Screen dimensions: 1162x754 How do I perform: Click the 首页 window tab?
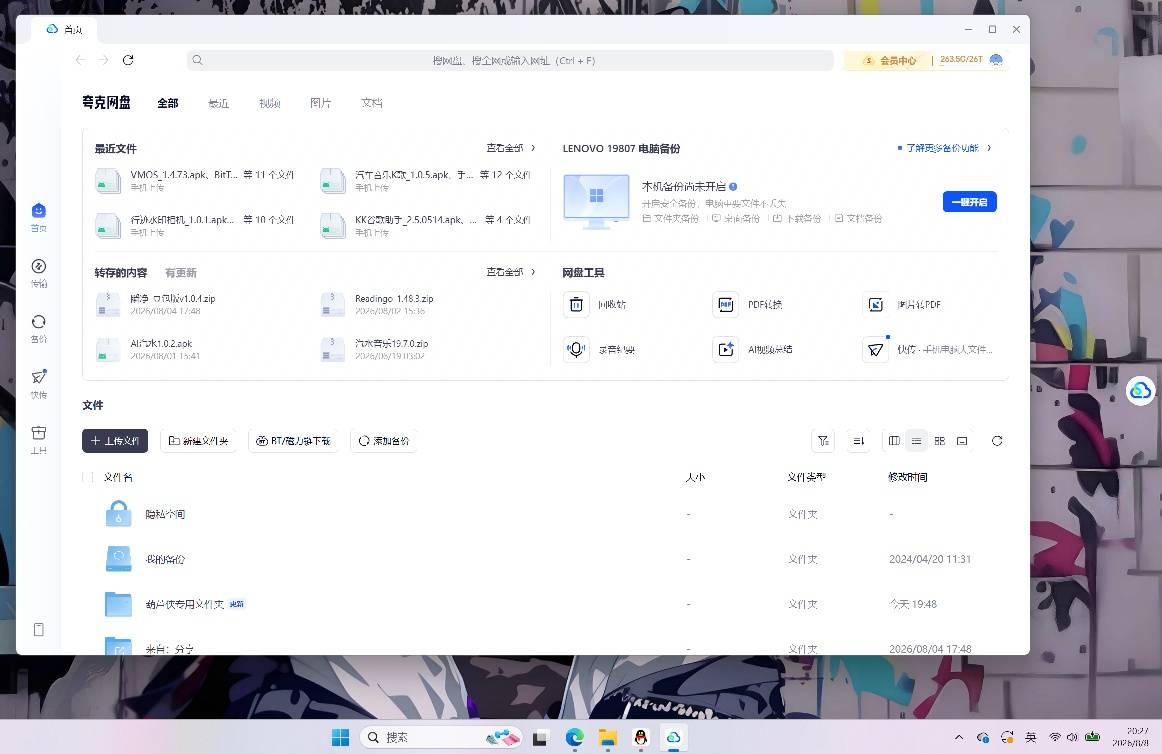(64, 30)
